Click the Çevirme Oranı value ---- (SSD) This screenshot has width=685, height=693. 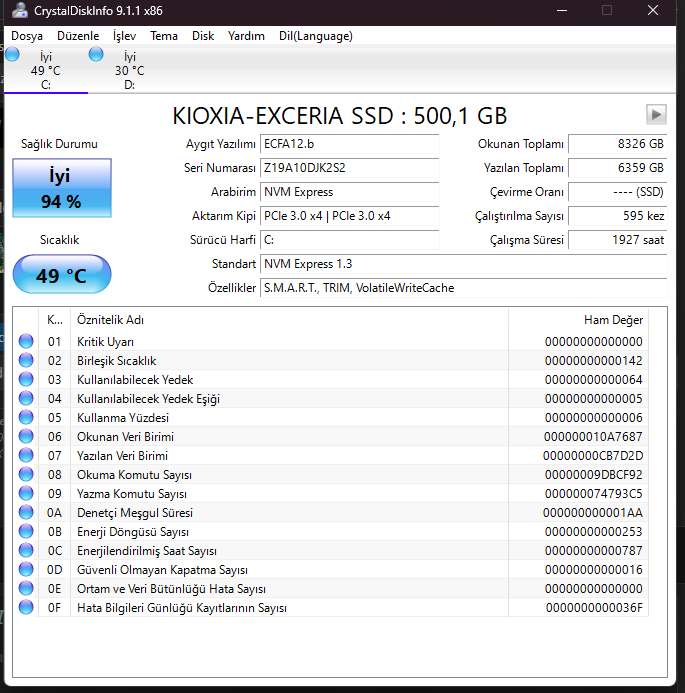[x=617, y=192]
